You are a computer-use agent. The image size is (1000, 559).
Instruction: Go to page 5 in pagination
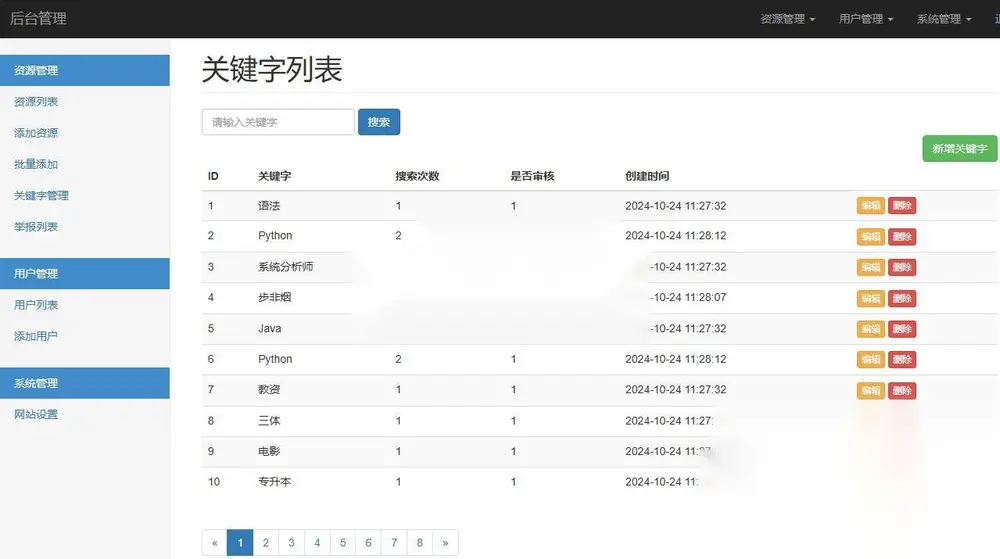point(342,542)
